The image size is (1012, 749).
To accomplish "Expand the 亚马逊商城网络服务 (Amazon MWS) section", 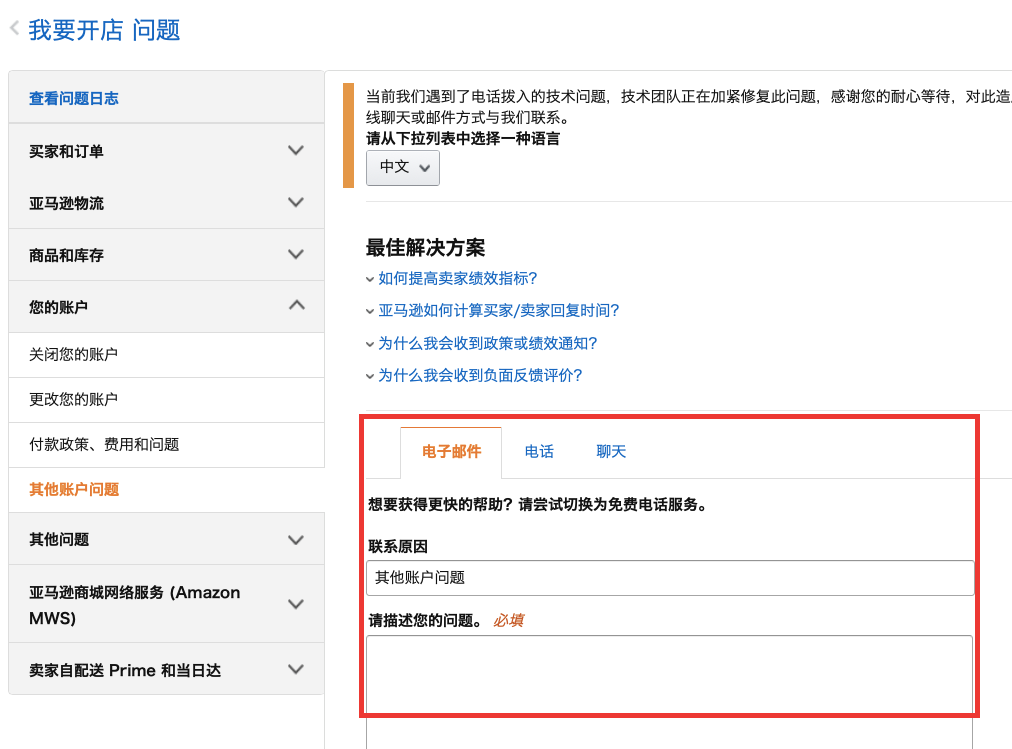I will click(x=165, y=603).
